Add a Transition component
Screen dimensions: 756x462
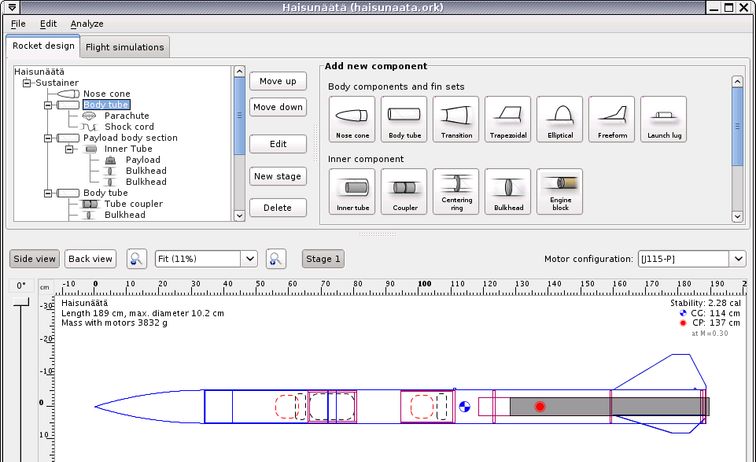point(456,119)
